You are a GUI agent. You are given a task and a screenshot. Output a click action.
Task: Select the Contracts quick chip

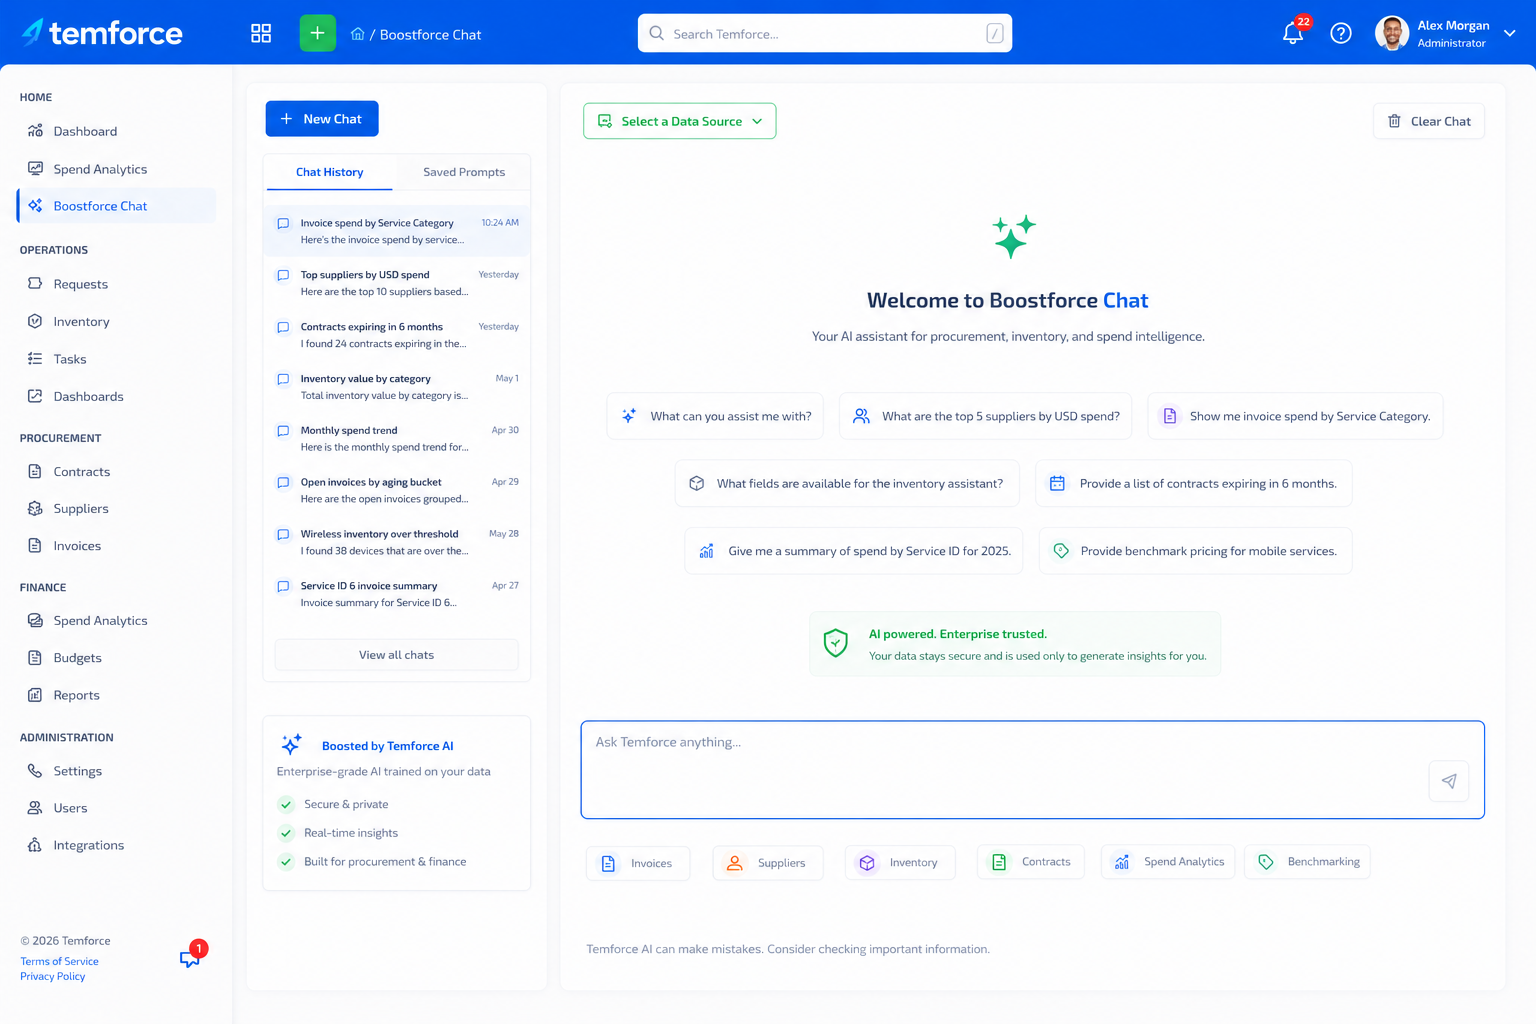tap(1031, 862)
